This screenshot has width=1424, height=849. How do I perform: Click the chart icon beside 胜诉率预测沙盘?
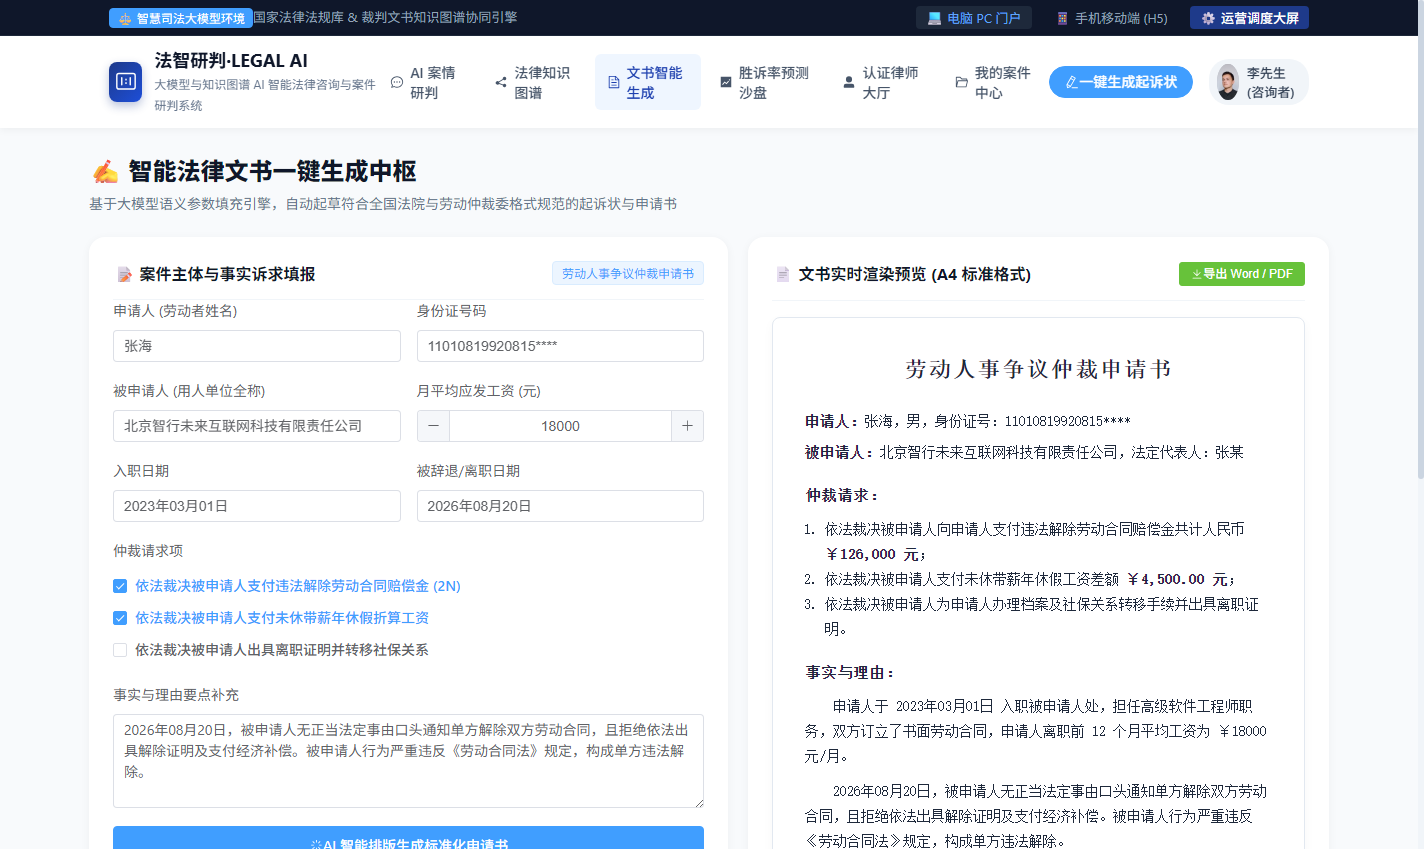point(726,82)
